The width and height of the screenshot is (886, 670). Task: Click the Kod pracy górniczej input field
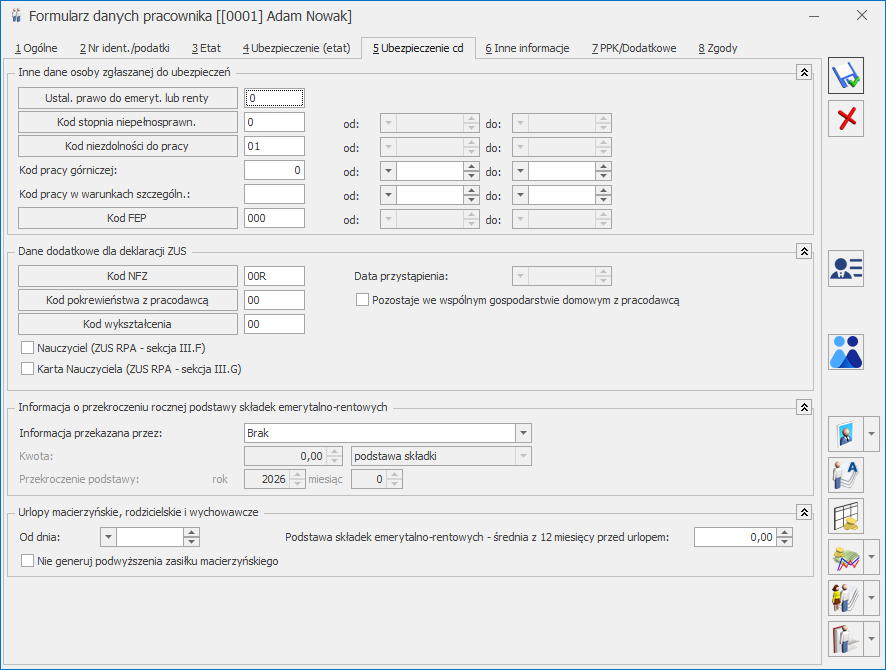coord(274,170)
